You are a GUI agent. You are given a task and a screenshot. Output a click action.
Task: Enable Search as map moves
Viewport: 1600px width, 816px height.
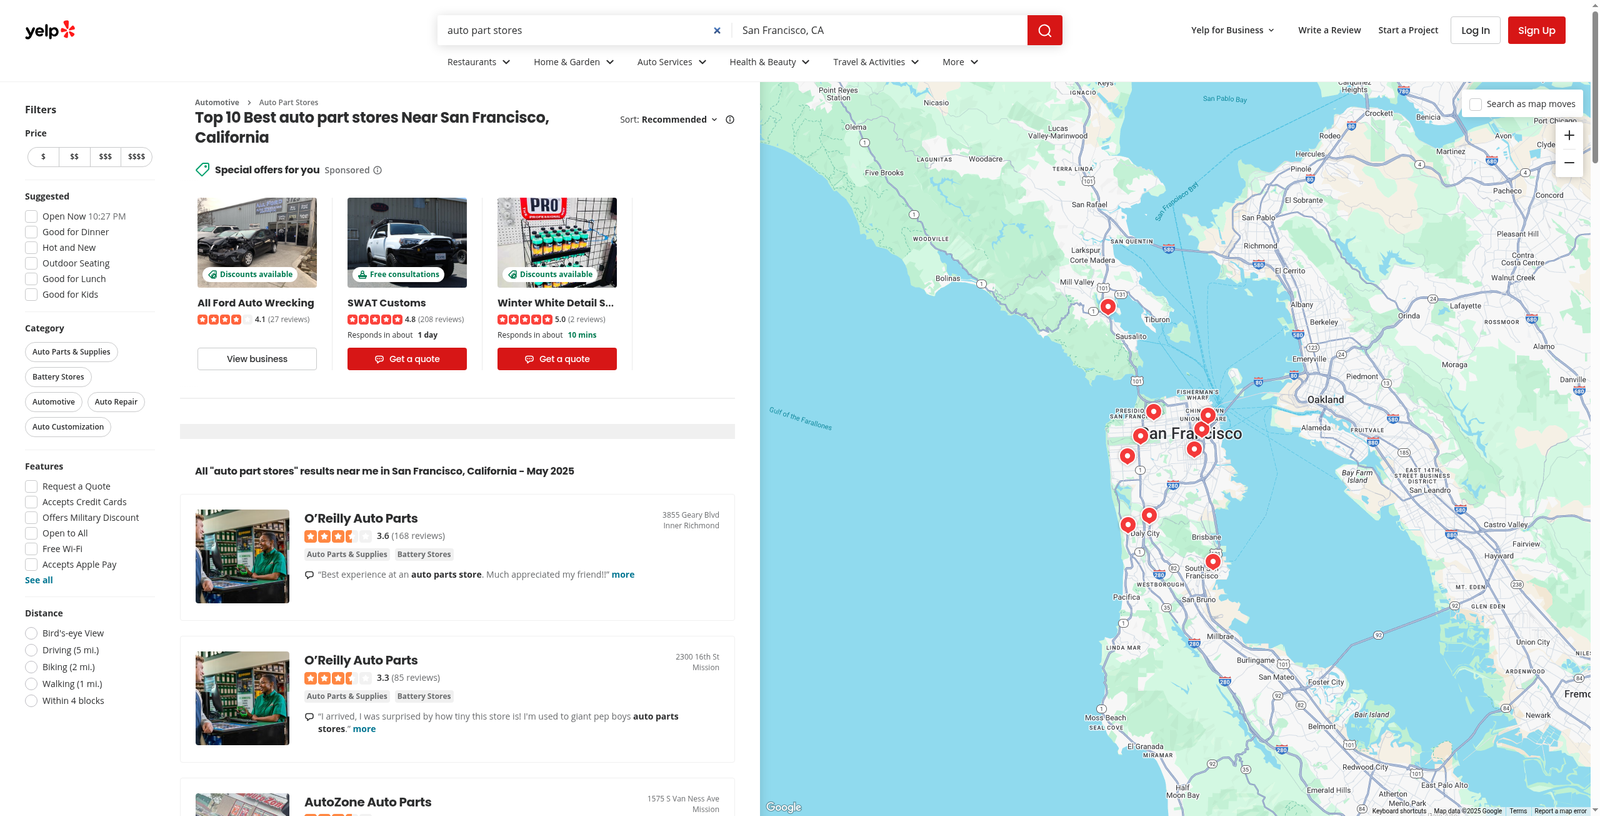pos(1476,104)
